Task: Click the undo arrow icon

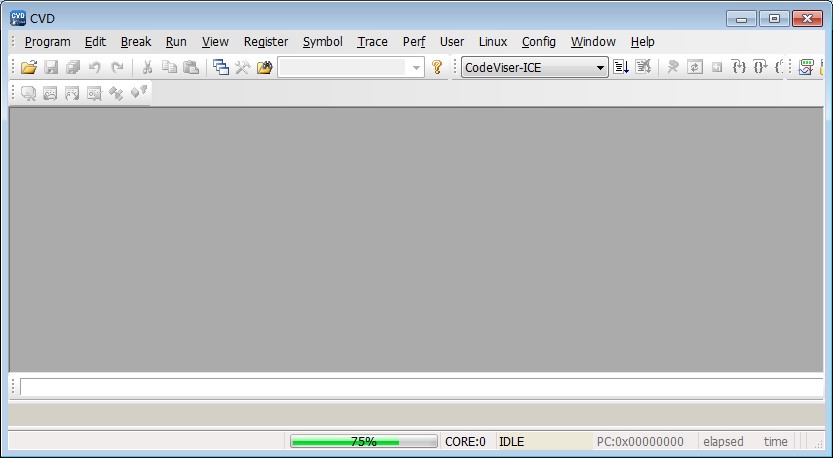Action: coord(95,67)
